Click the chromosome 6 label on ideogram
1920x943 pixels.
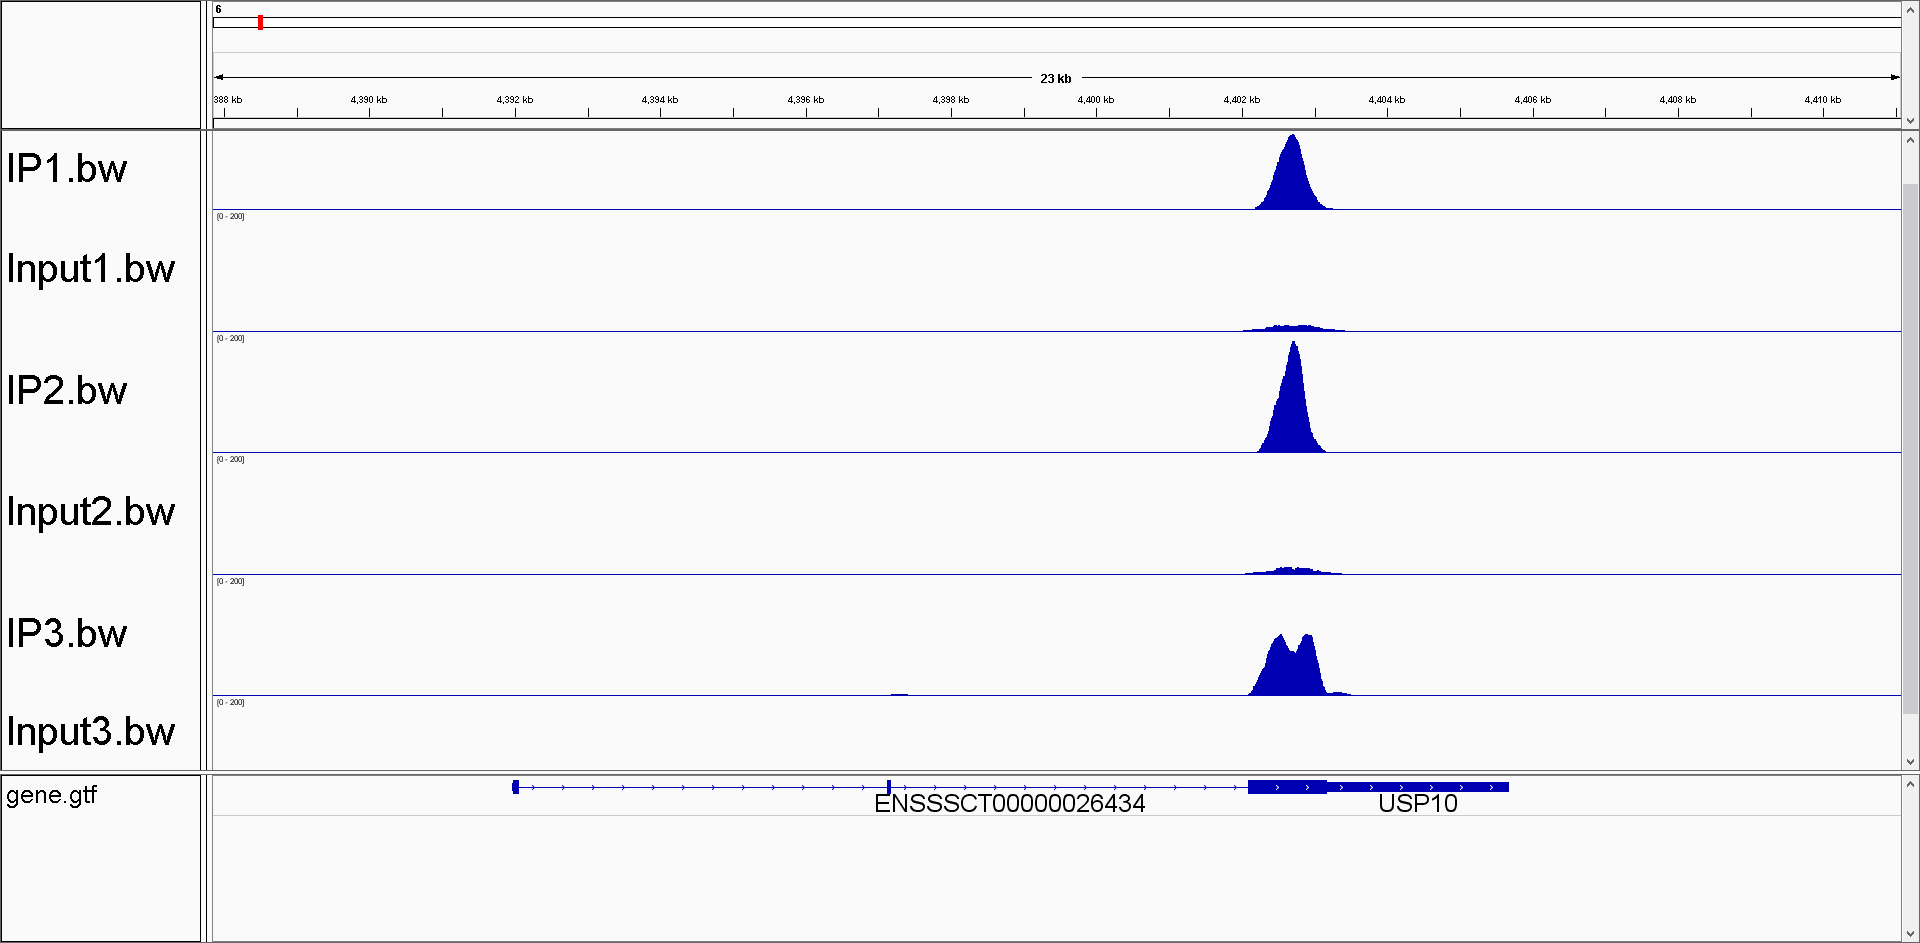[x=218, y=9]
